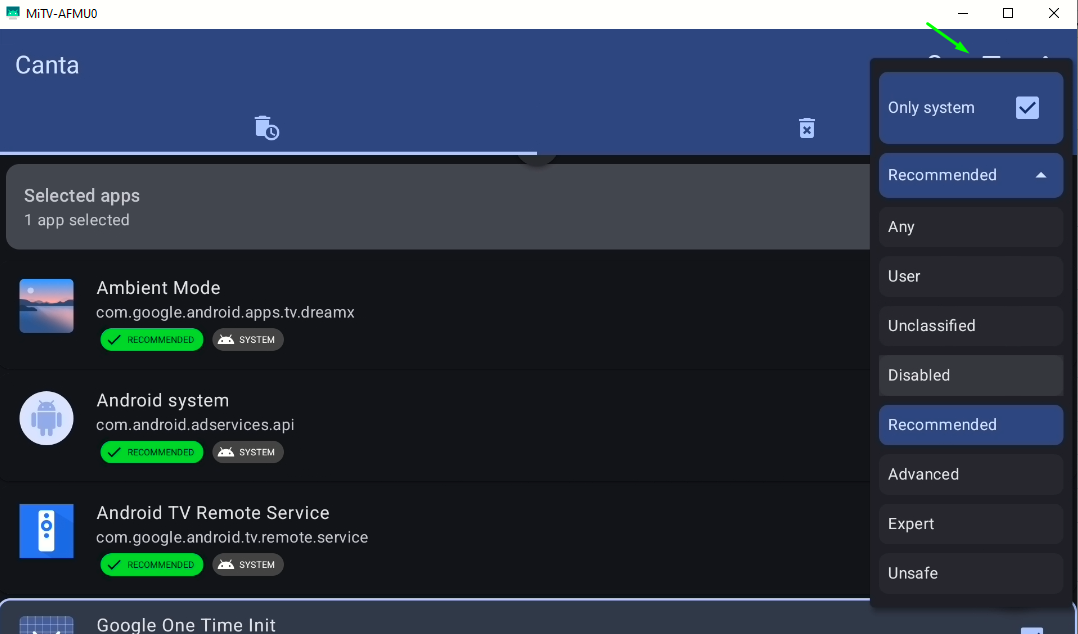
Task: Switch to the uninstalled apps trash tab
Action: [x=806, y=128]
